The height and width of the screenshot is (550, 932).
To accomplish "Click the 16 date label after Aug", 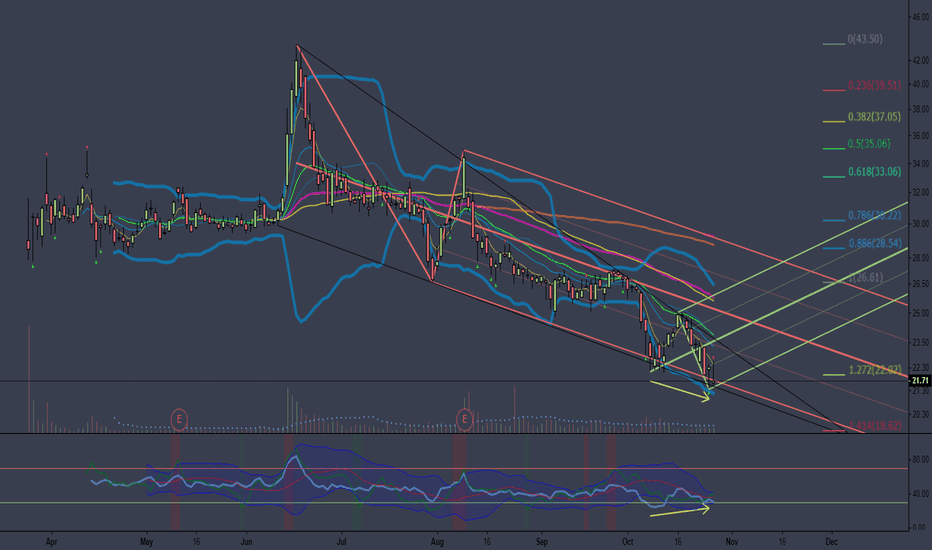I will pos(487,542).
